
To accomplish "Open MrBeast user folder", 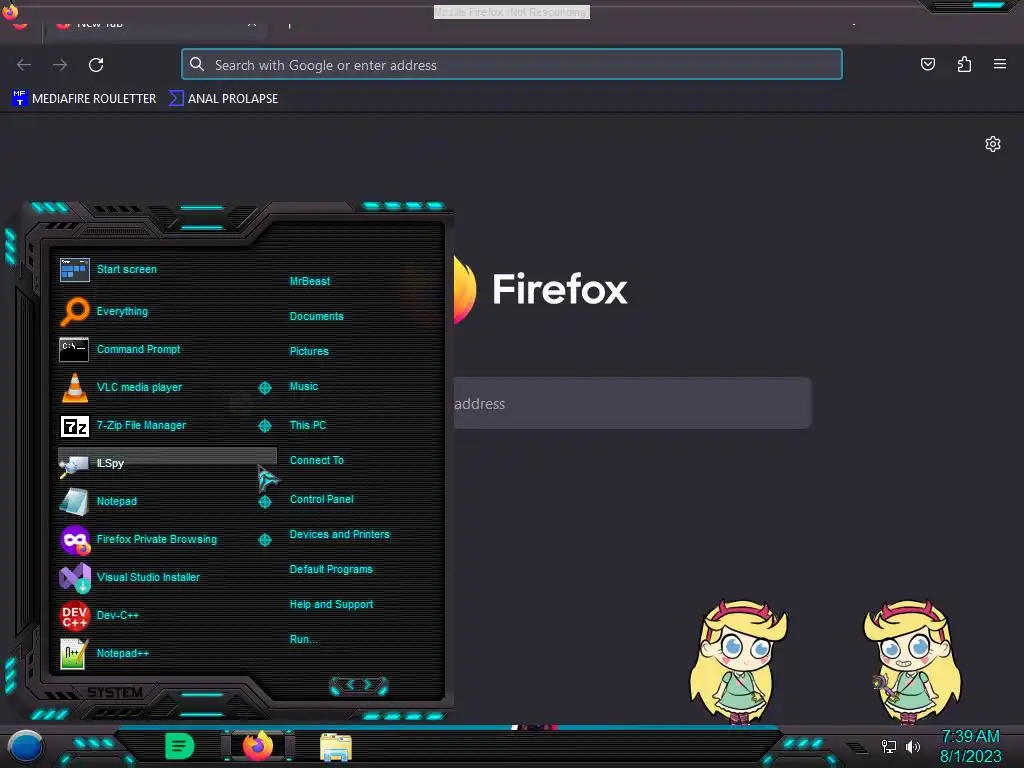I will [310, 281].
